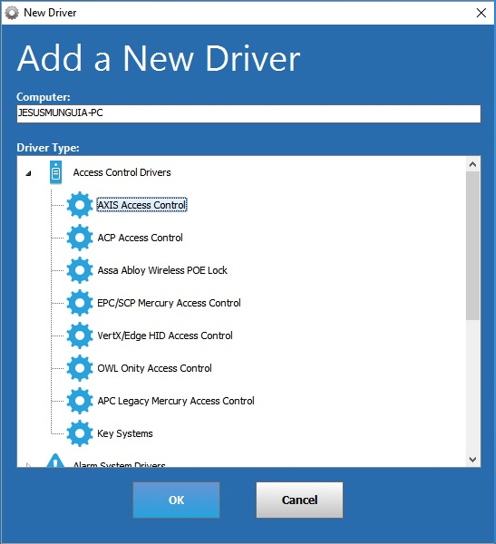The width and height of the screenshot is (496, 544).
Task: Click the driver list scrollbar thumb
Action: point(473,246)
